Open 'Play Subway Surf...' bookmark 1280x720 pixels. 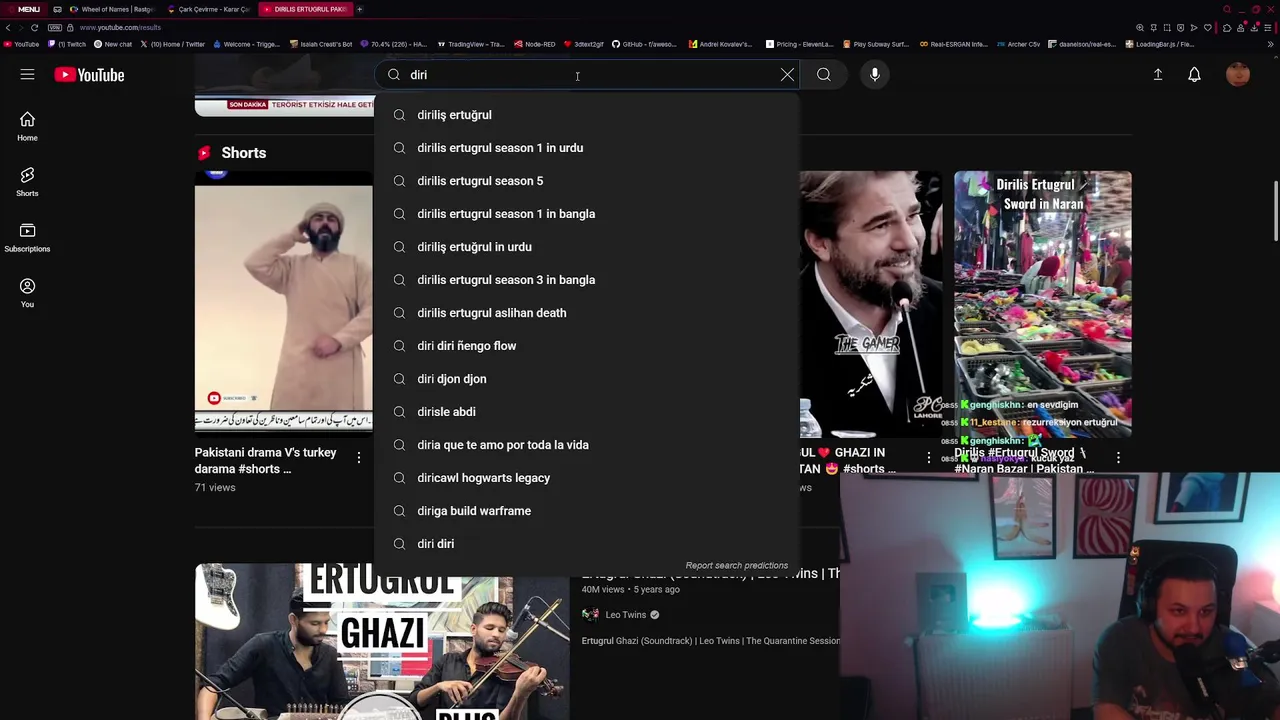tap(877, 44)
